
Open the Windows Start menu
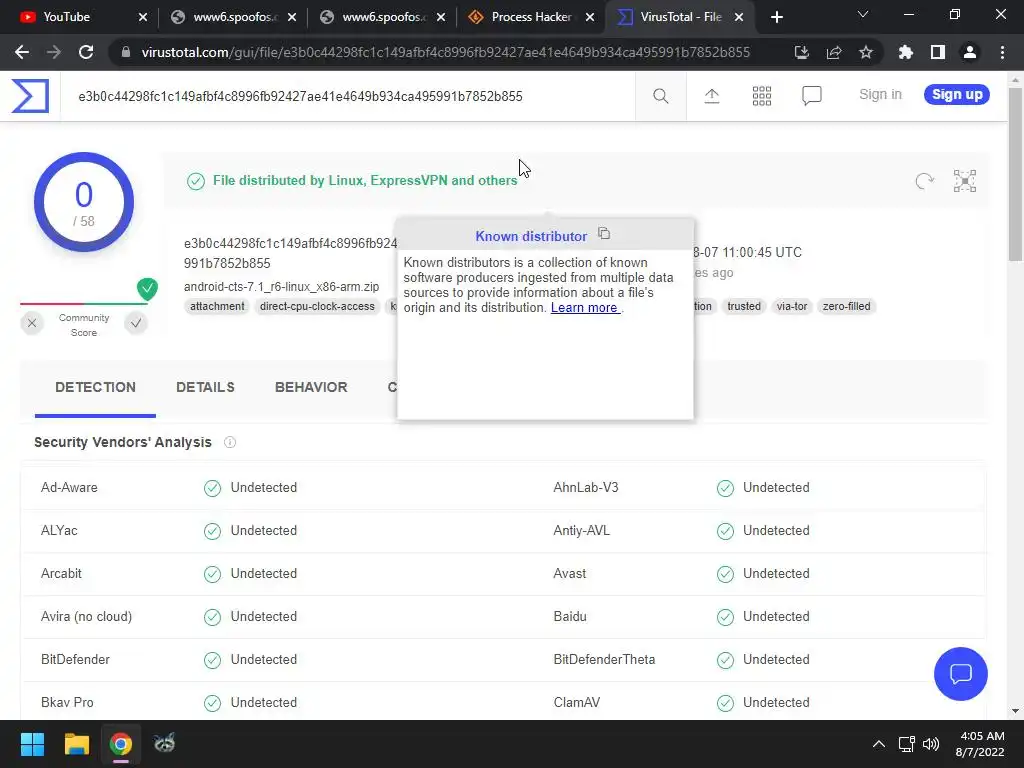(32, 744)
